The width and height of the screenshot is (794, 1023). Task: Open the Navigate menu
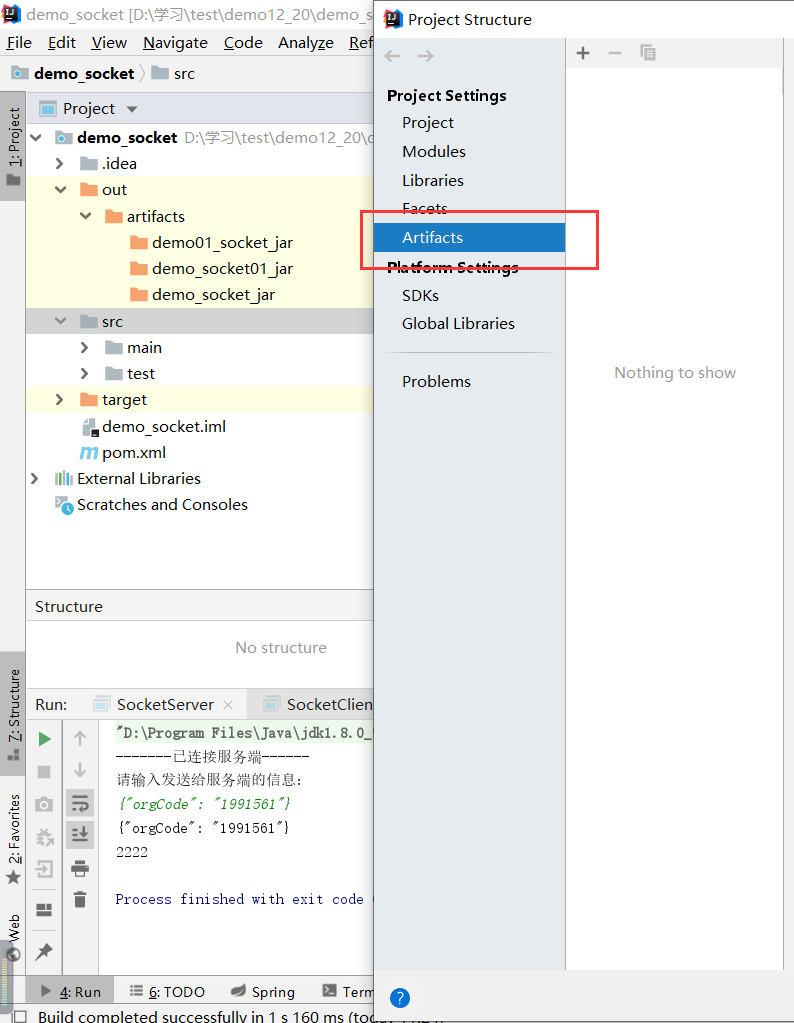point(176,42)
